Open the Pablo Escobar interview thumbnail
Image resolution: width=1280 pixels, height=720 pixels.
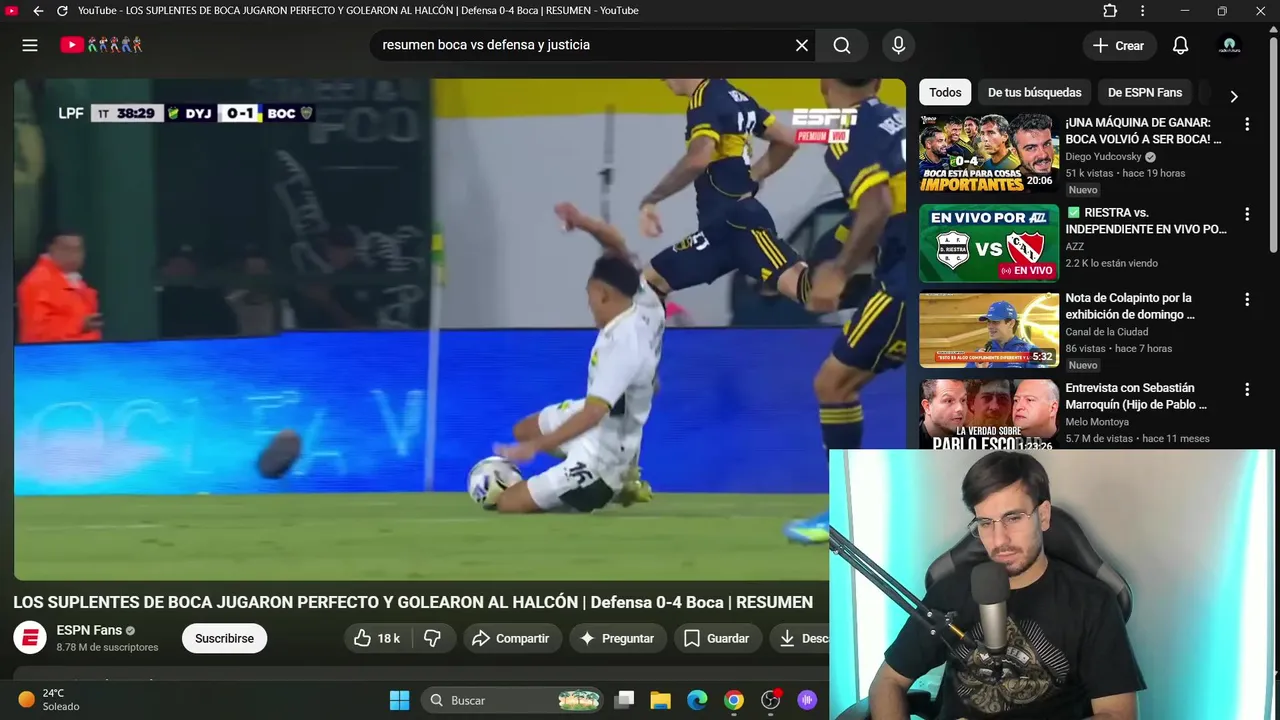click(989, 414)
